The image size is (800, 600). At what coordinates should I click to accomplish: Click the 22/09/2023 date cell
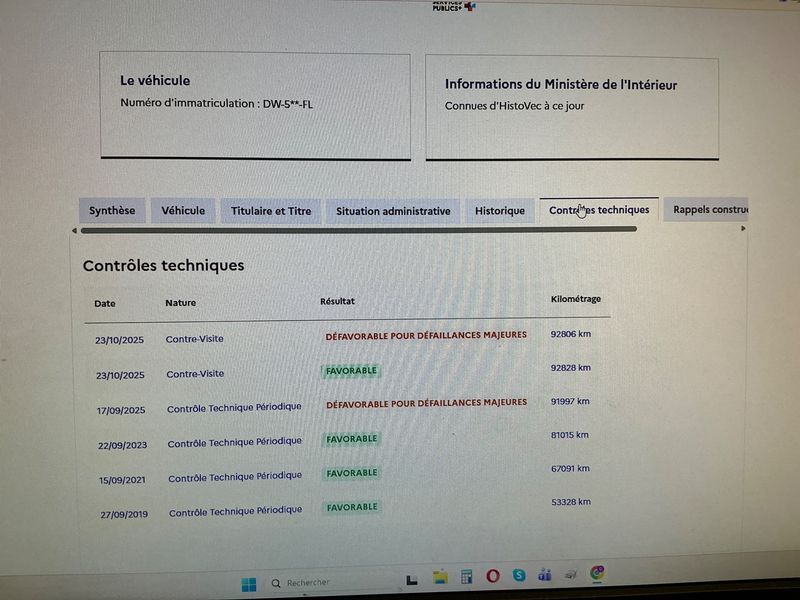click(122, 445)
